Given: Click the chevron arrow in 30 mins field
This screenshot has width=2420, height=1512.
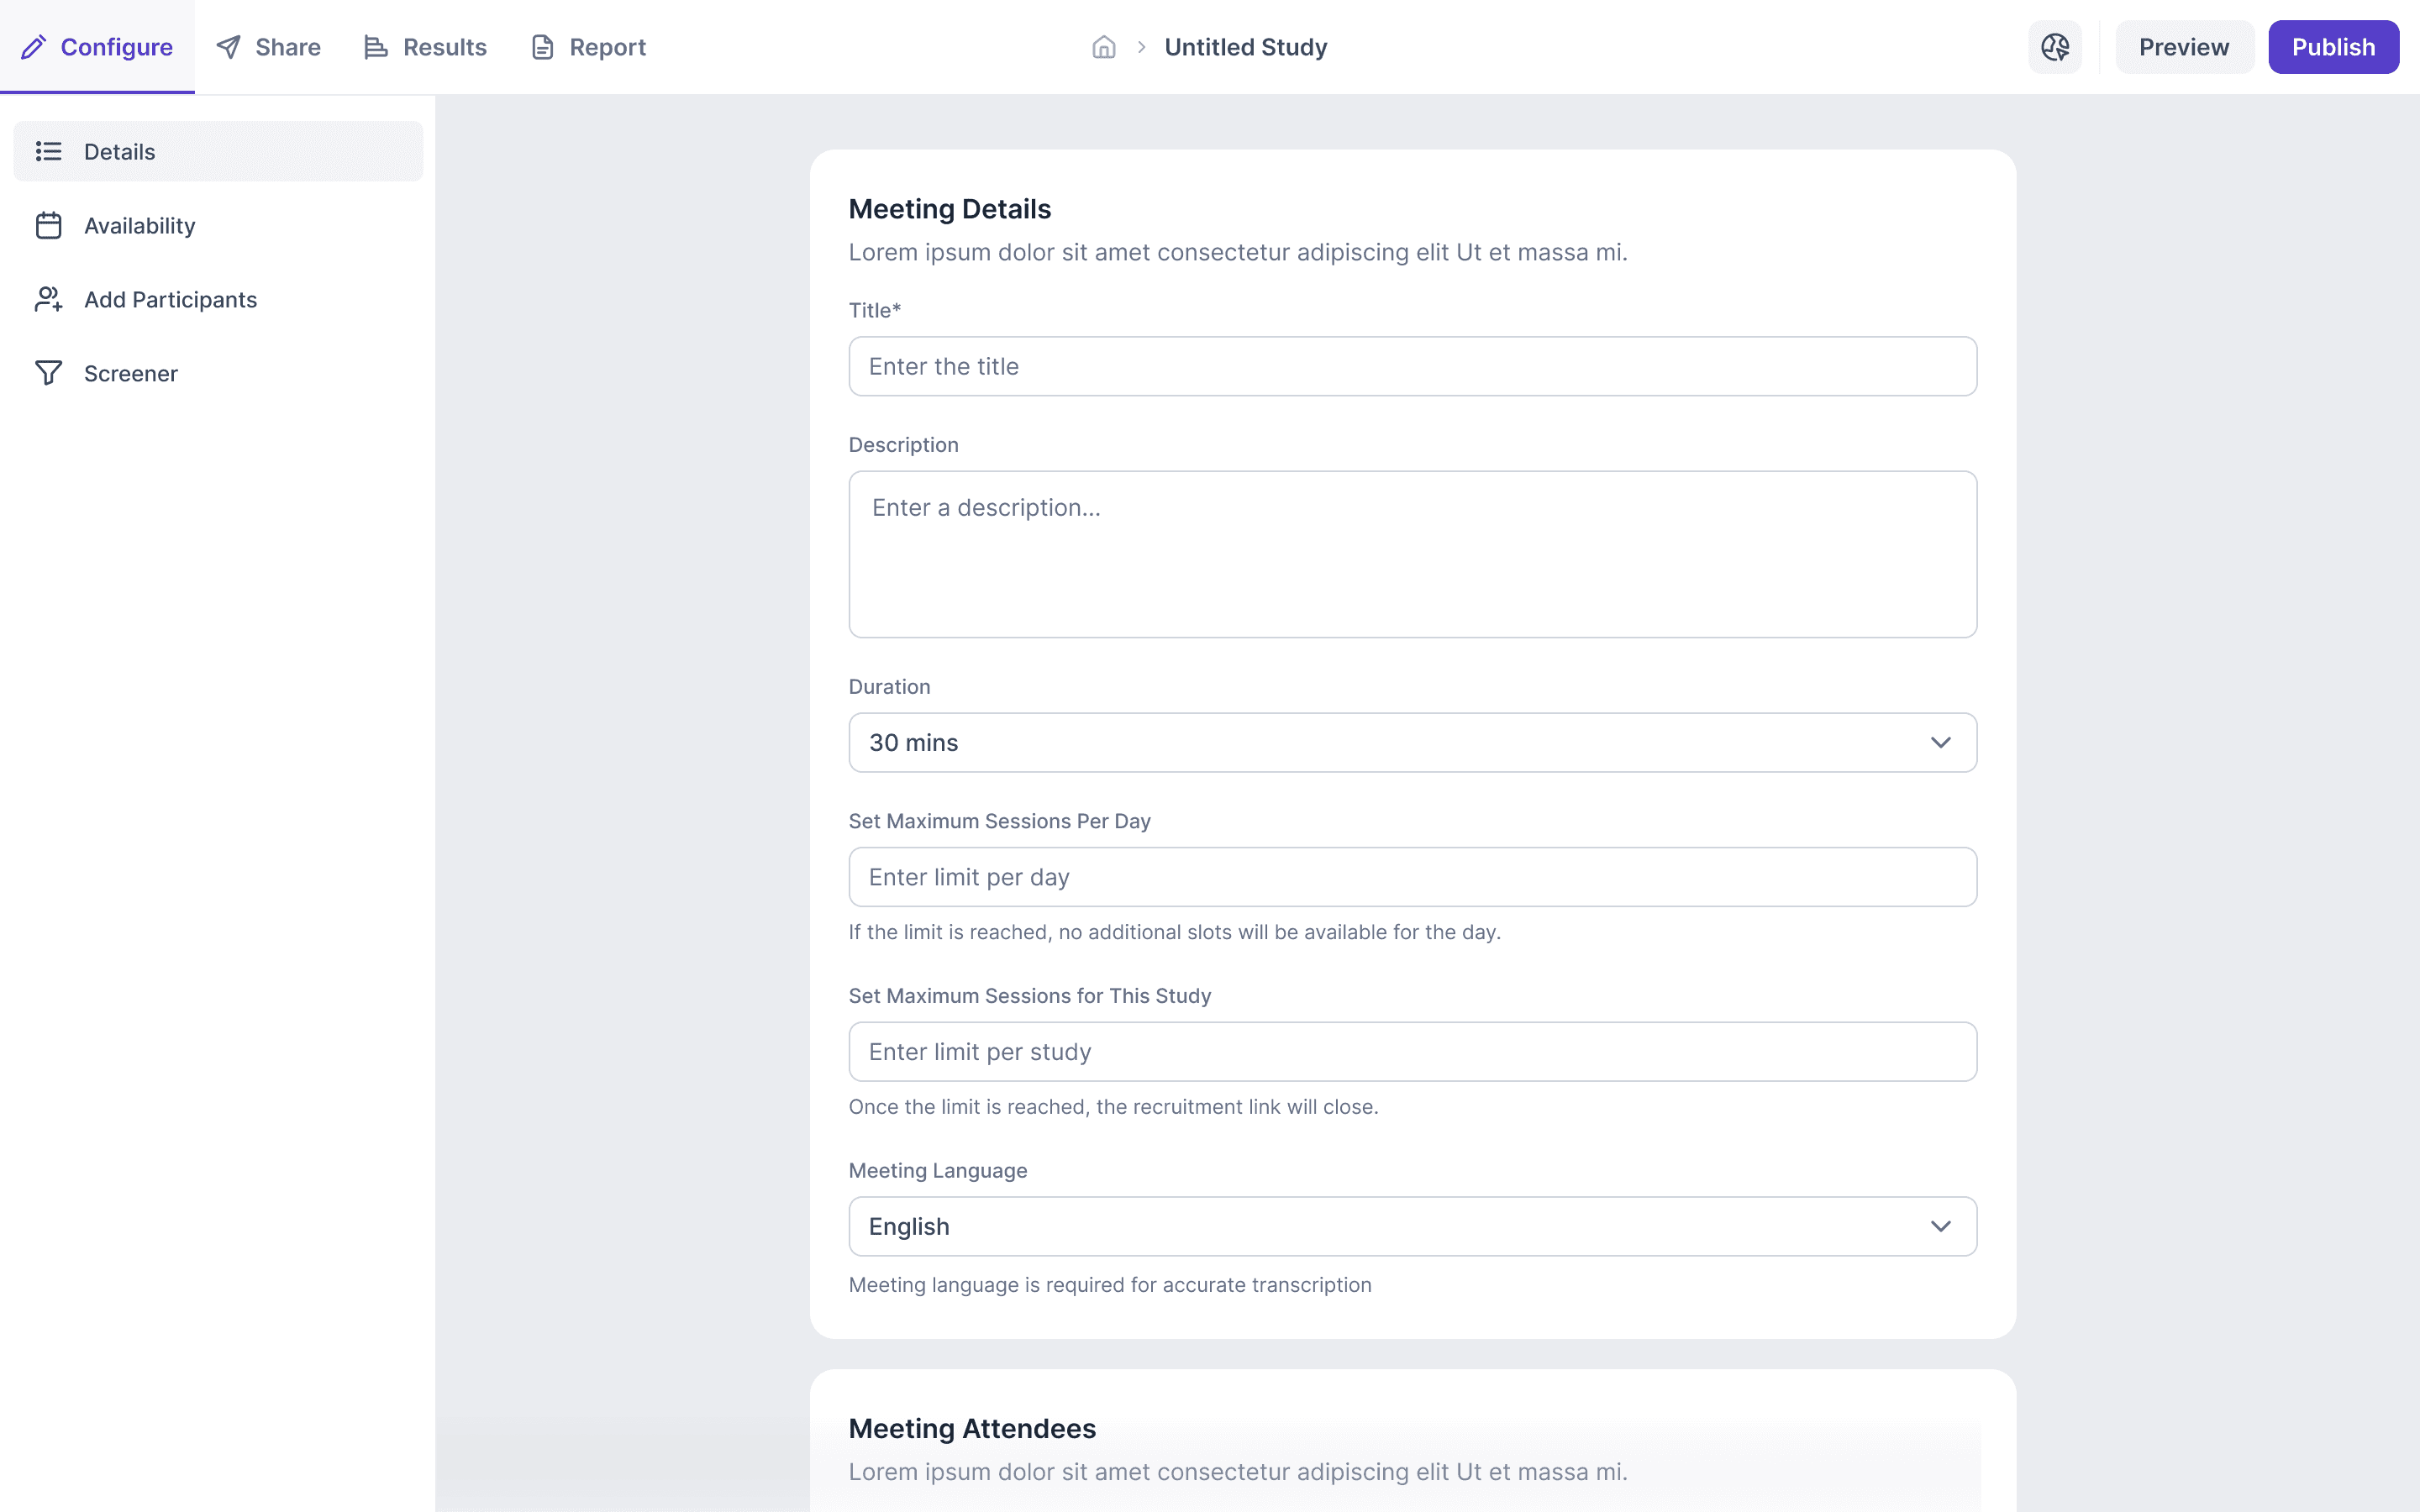Looking at the screenshot, I should pyautogui.click(x=1940, y=742).
